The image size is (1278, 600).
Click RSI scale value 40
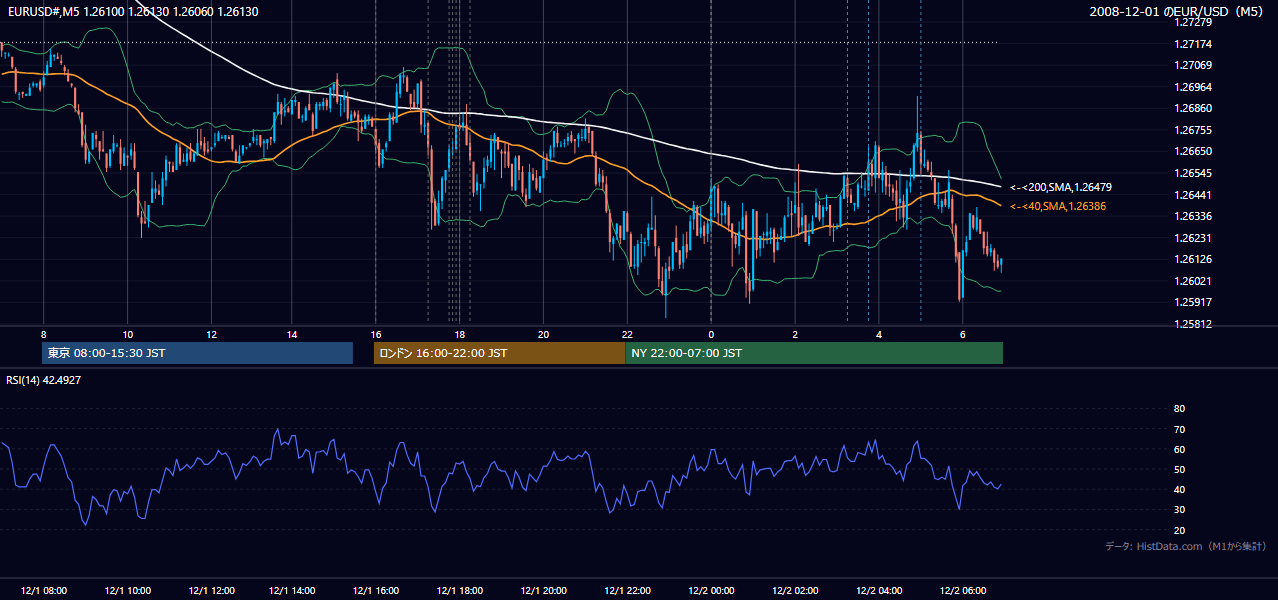(x=1179, y=489)
